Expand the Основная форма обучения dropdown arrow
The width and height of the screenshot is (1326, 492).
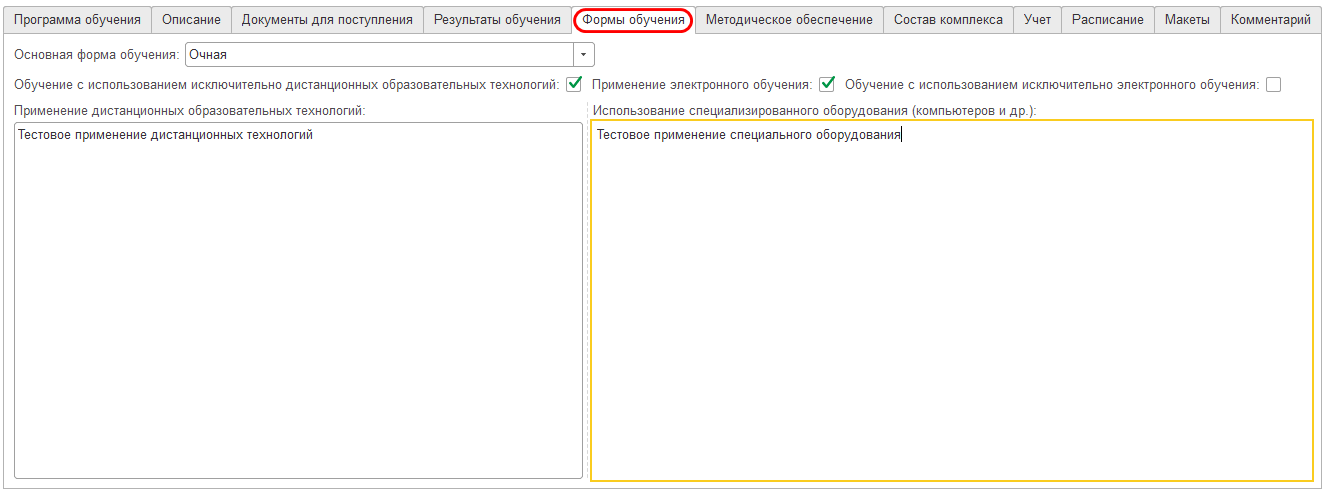[x=583, y=55]
